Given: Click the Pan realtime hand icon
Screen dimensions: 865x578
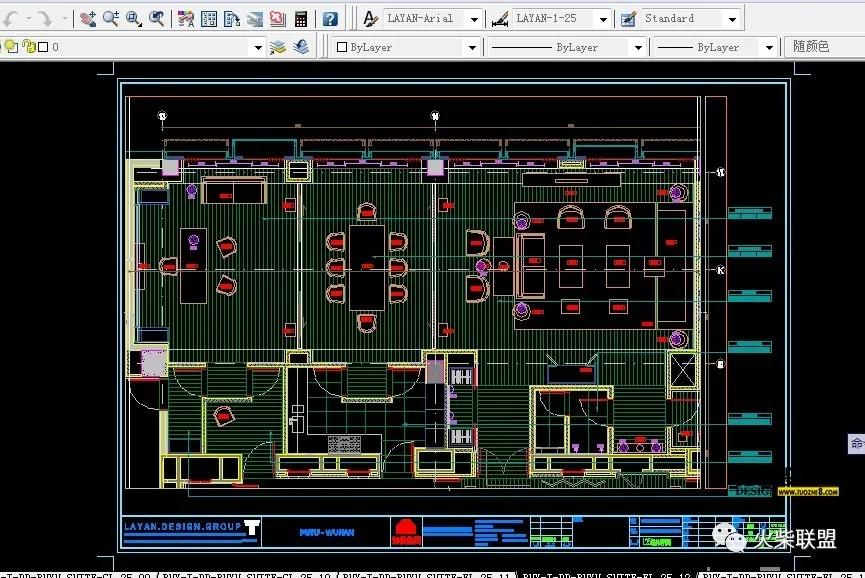Looking at the screenshot, I should click(x=88, y=19).
